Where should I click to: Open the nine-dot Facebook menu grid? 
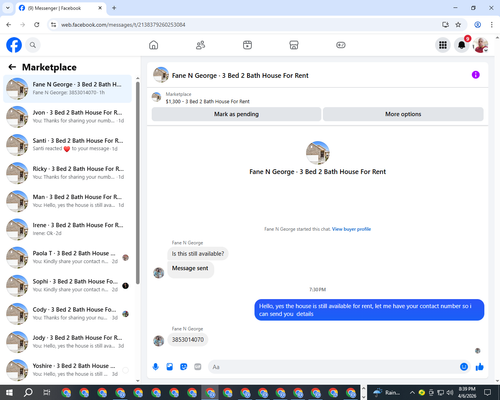coord(443,45)
